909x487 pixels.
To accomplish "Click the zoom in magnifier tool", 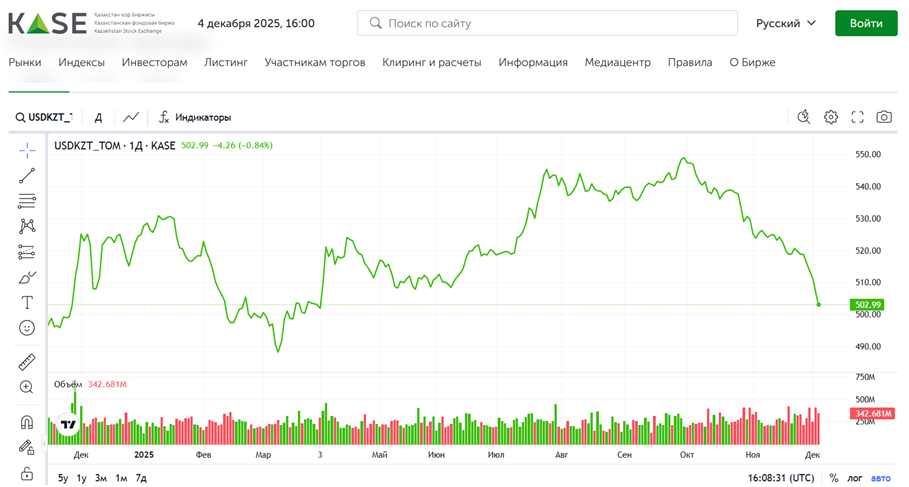I will pyautogui.click(x=27, y=387).
